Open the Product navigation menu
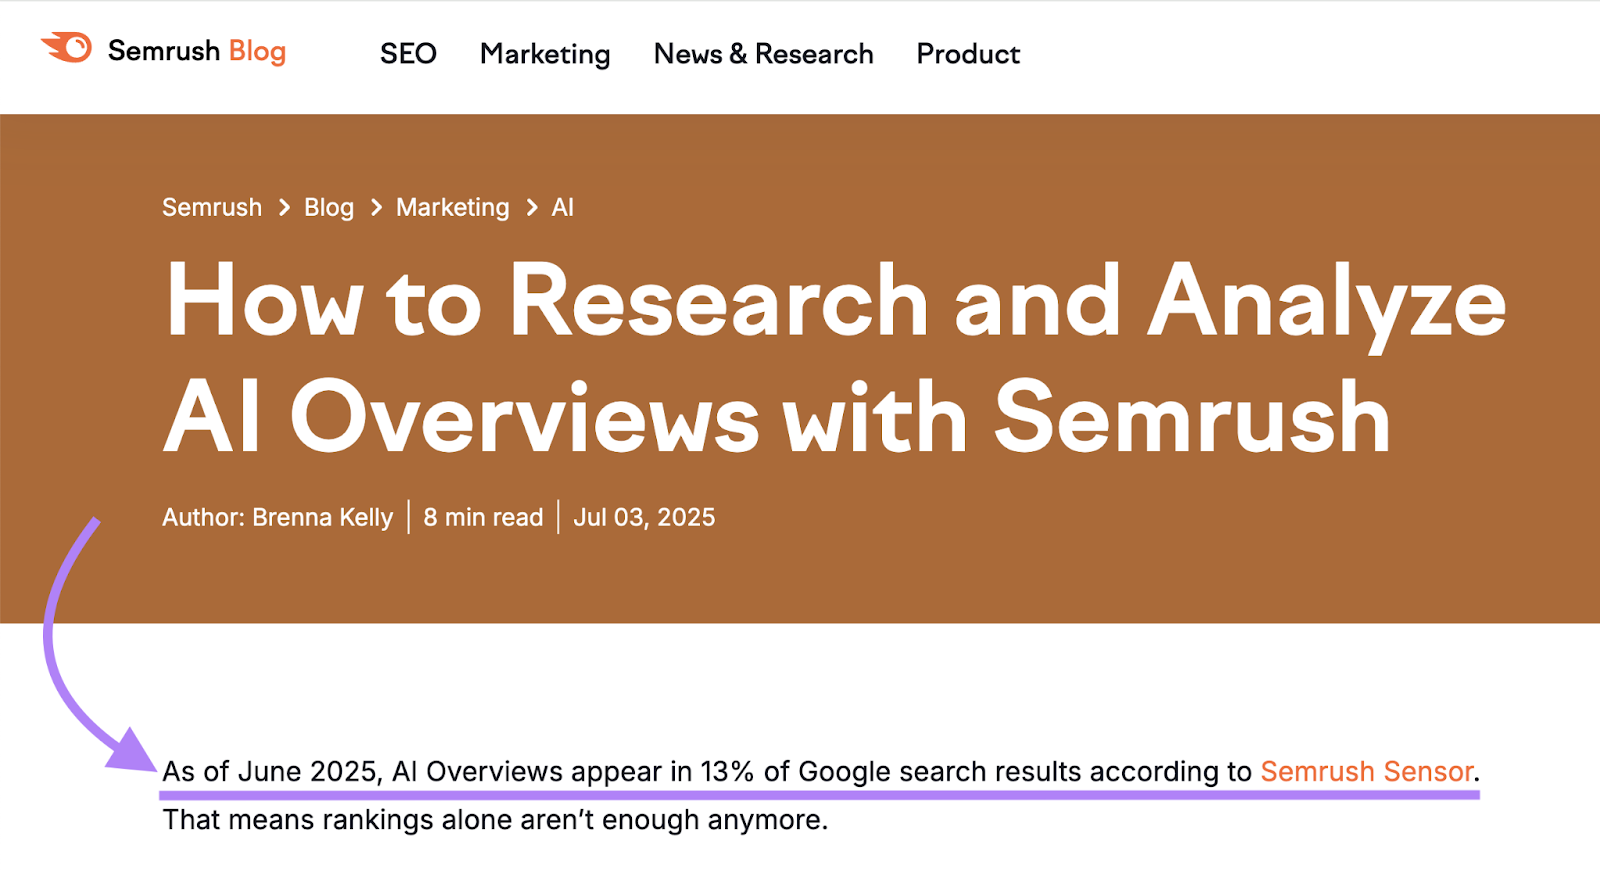This screenshot has height=877, width=1600. point(967,55)
